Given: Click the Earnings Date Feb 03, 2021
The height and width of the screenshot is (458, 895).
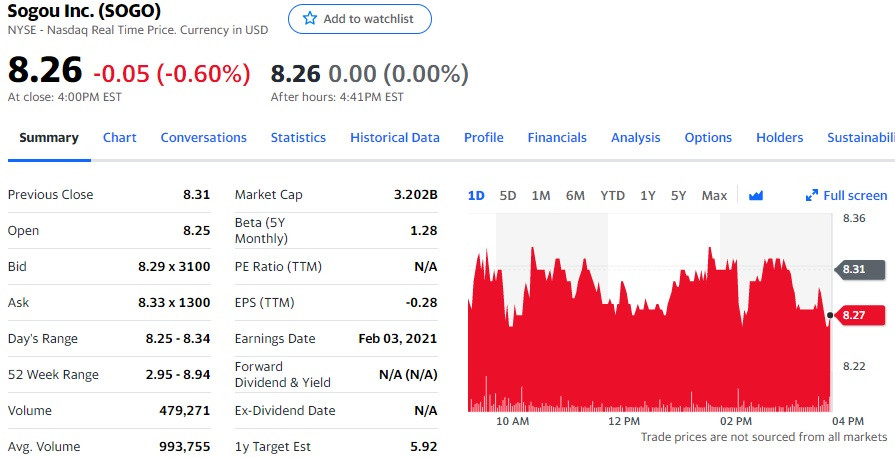Looking at the screenshot, I should pos(398,339).
